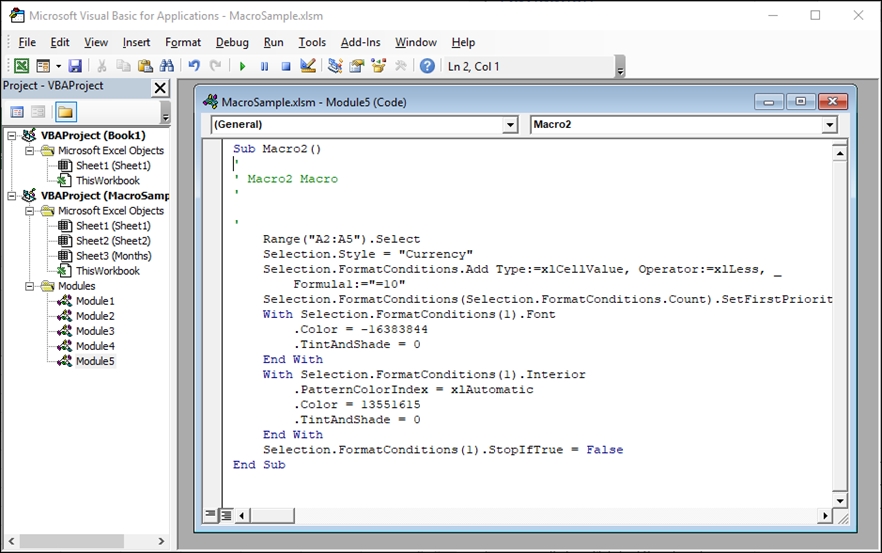Pause execution with the Break icon

tap(264, 66)
